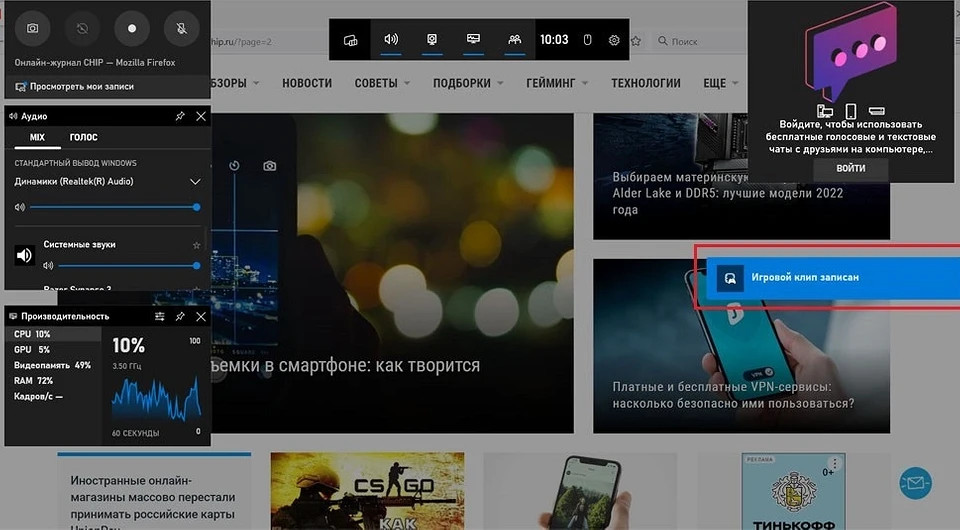Expand the Динамики (Realtek(R) Audio) dropdown
This screenshot has width=960, height=530.
[x=195, y=182]
